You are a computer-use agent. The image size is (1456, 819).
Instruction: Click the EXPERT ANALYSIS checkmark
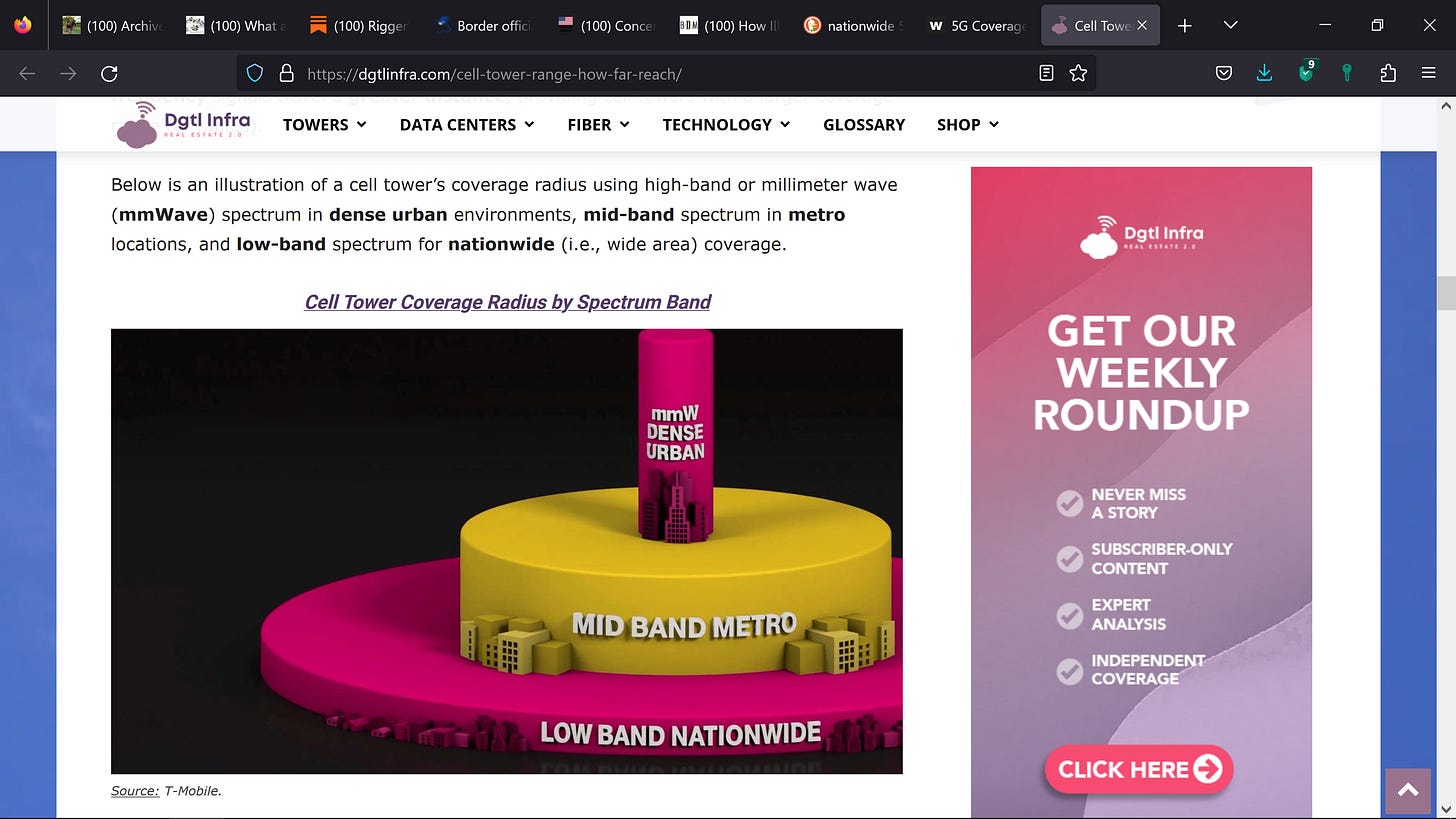tap(1070, 615)
